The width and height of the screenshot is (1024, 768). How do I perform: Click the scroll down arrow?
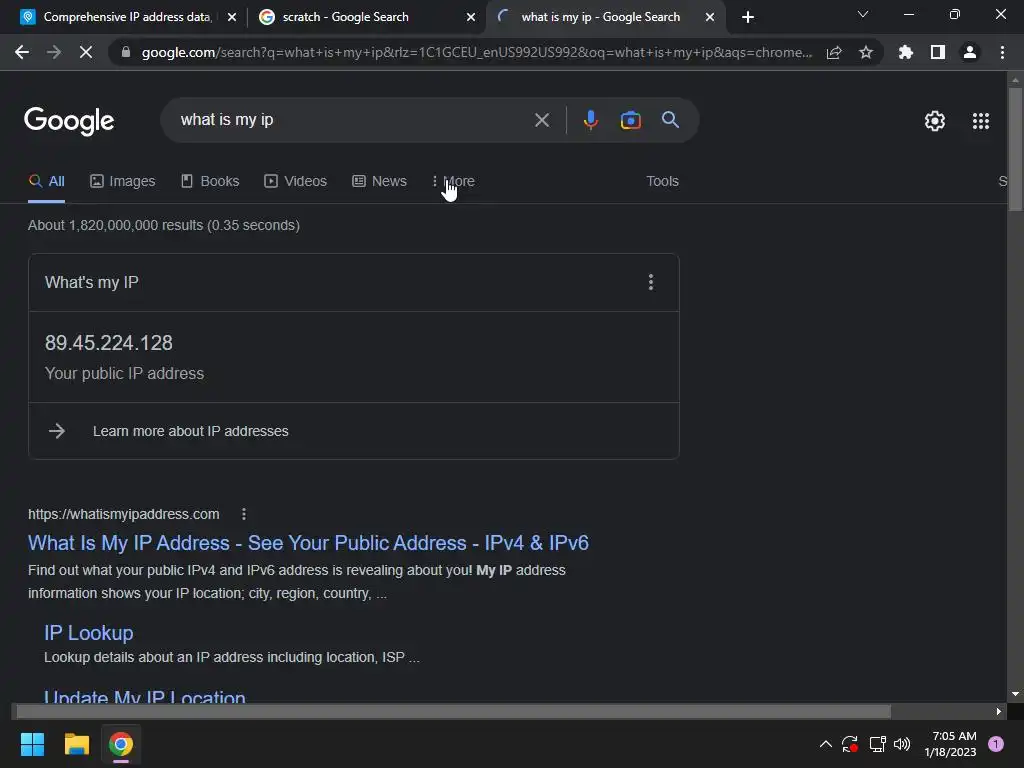tap(1015, 694)
